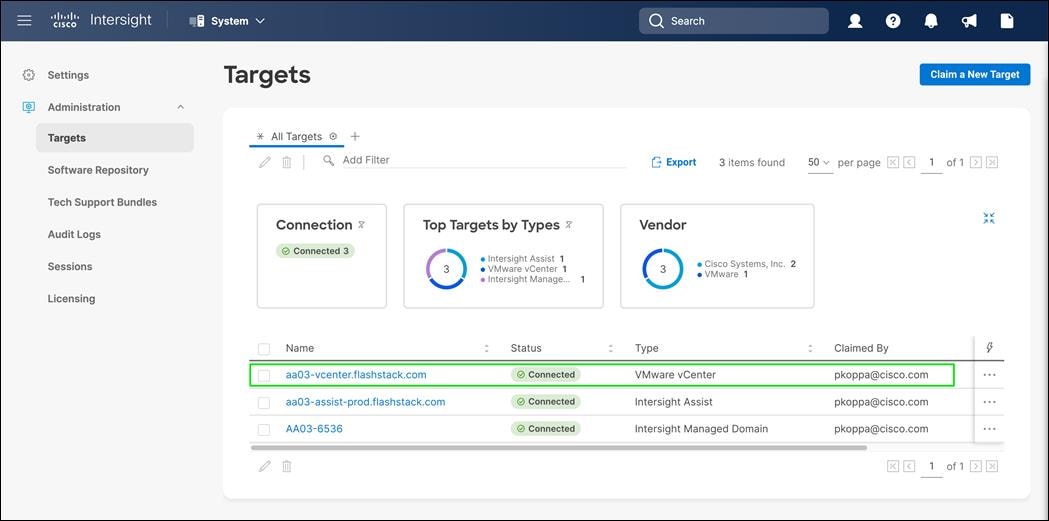Click Cisco Systems, Inc. legend entry
1049x521 pixels.
(x=746, y=264)
